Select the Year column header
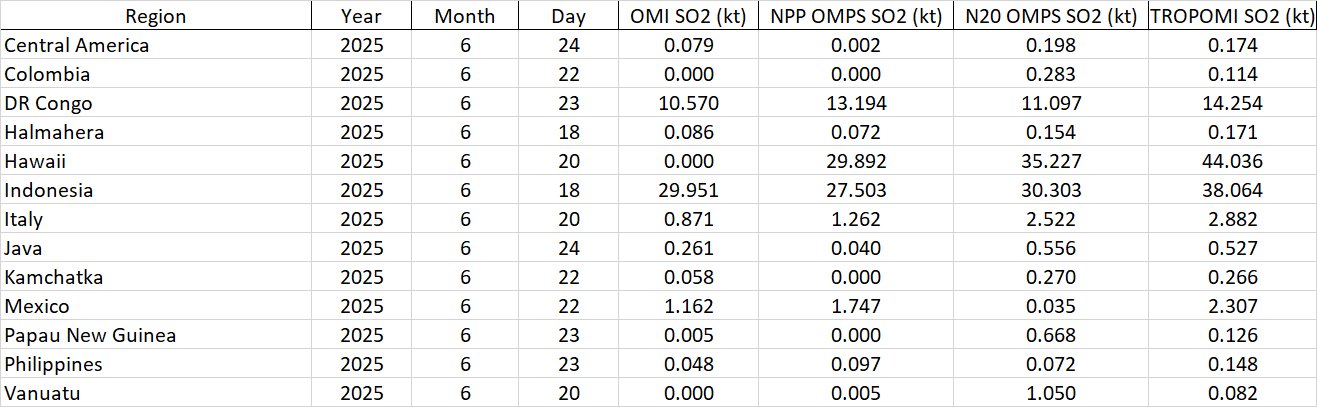The height and width of the screenshot is (407, 1317). pyautogui.click(x=361, y=16)
